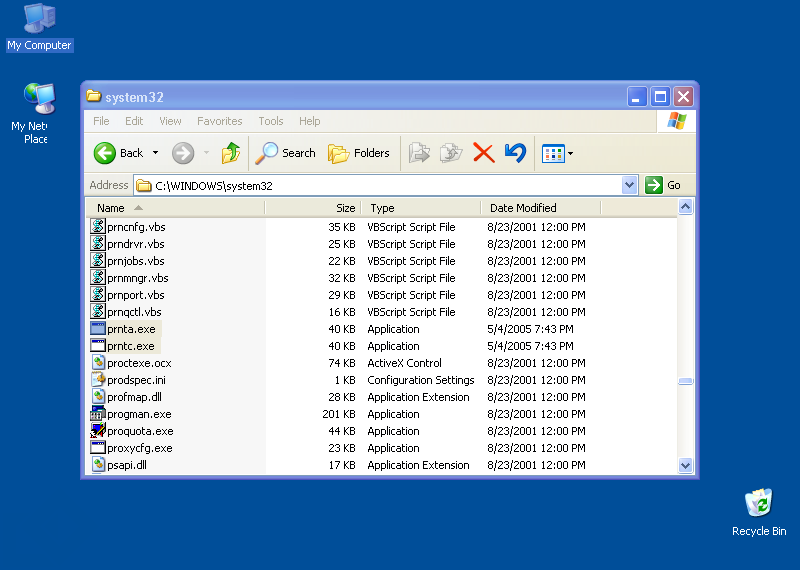Open the Favorites menu

pos(219,121)
